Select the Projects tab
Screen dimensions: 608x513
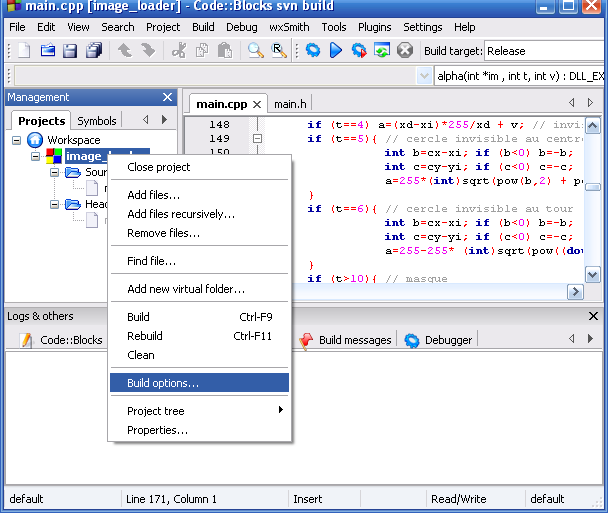(x=41, y=121)
